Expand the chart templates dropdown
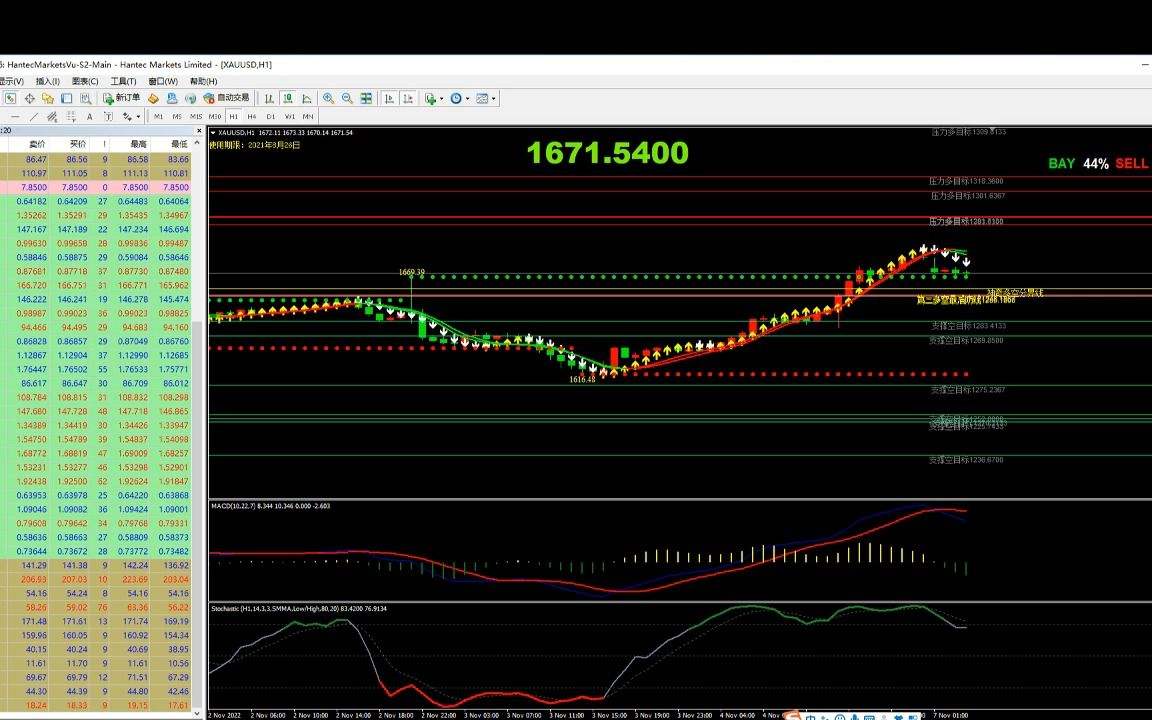The image size is (1152, 720). click(494, 99)
